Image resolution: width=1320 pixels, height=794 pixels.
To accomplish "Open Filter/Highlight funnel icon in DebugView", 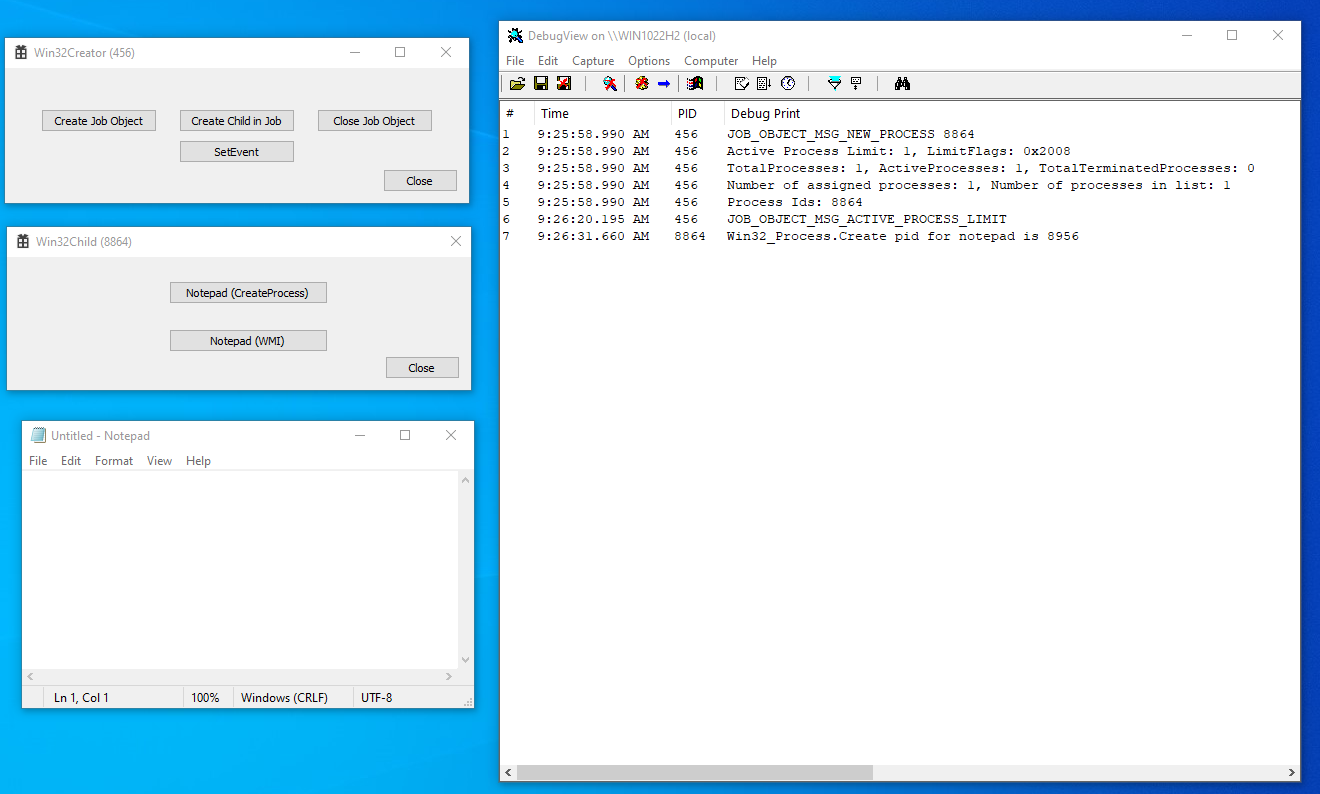I will [x=834, y=84].
